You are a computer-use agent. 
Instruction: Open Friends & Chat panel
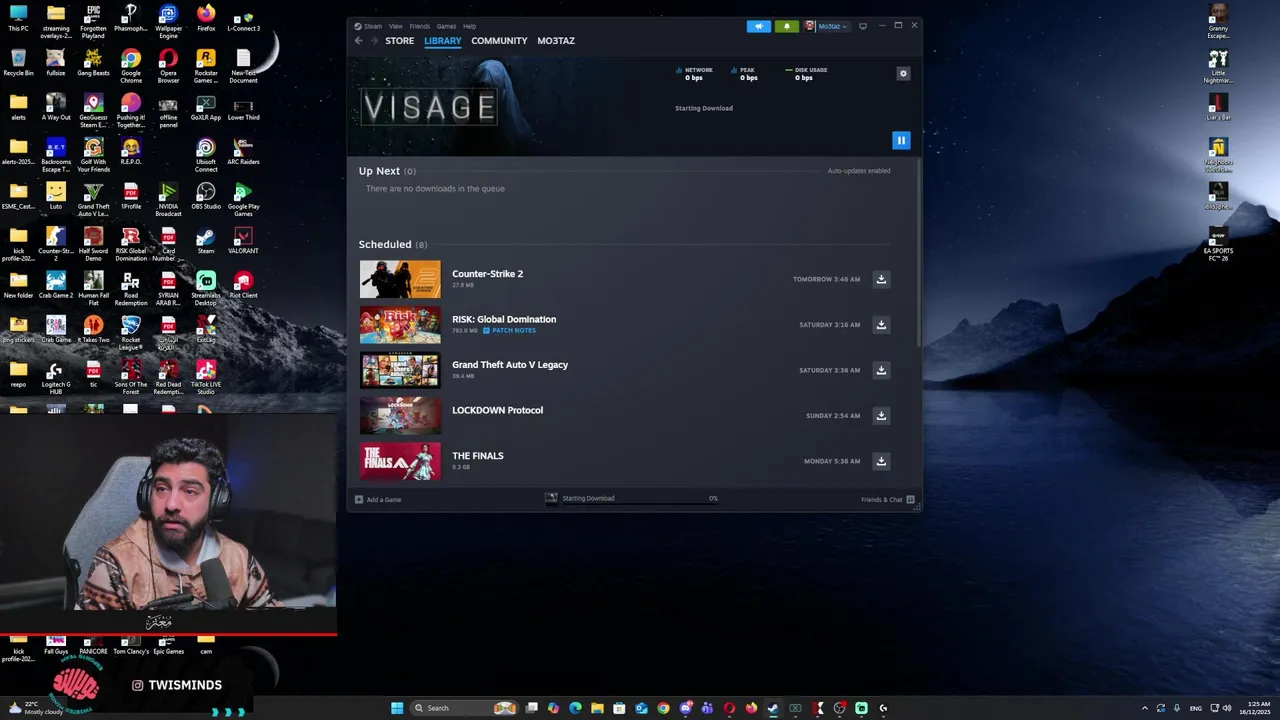(x=887, y=499)
